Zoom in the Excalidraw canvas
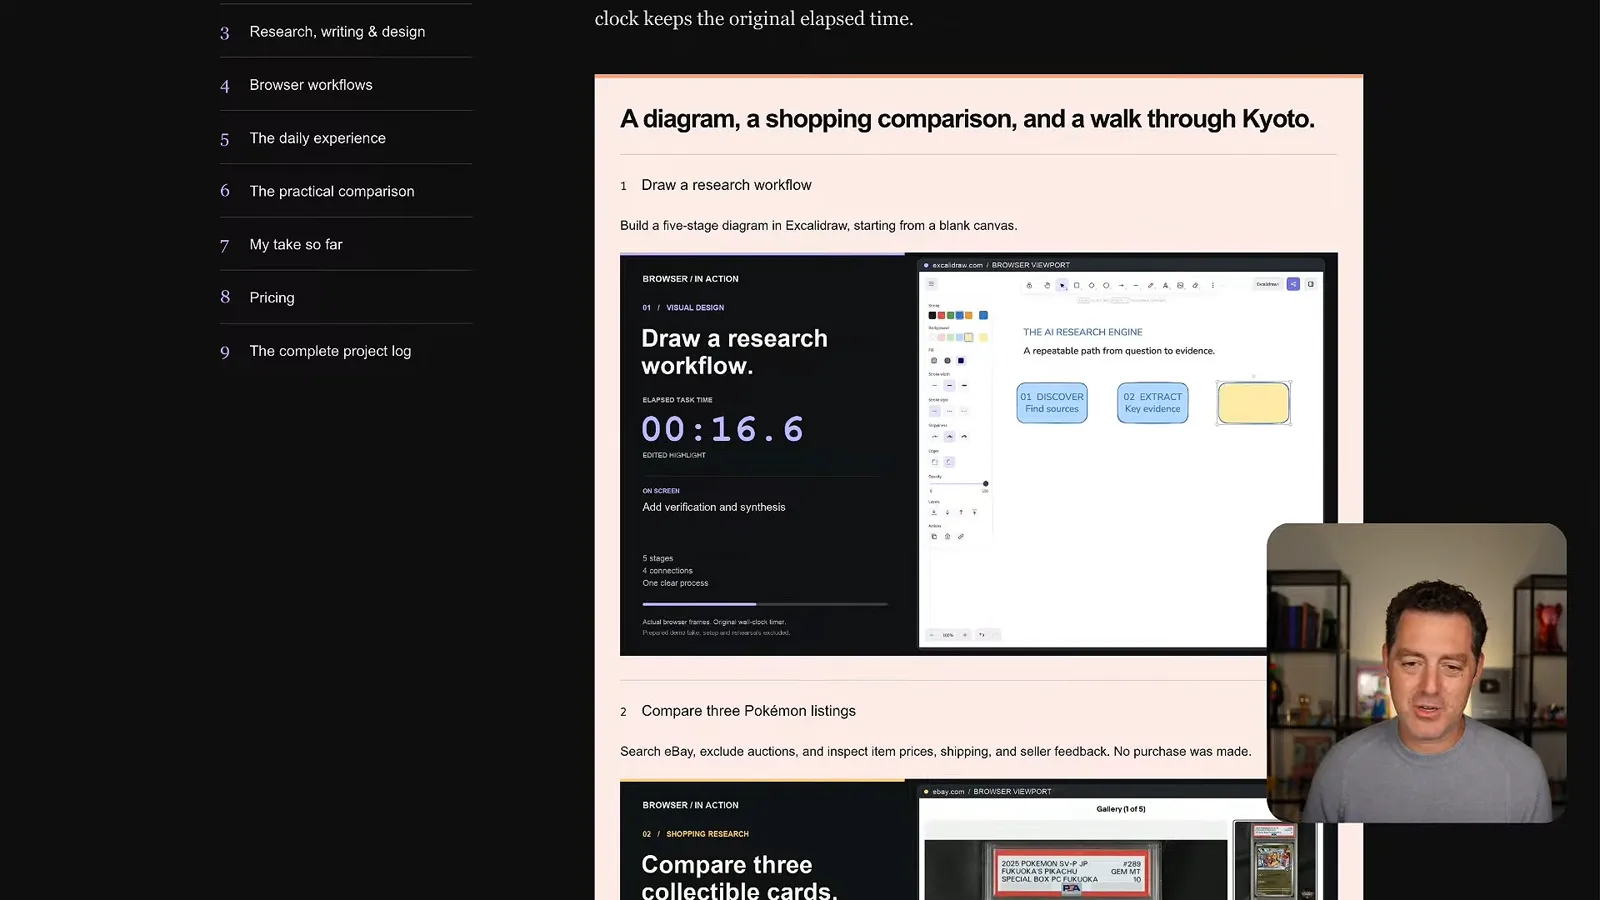This screenshot has width=1600, height=900. pos(965,635)
